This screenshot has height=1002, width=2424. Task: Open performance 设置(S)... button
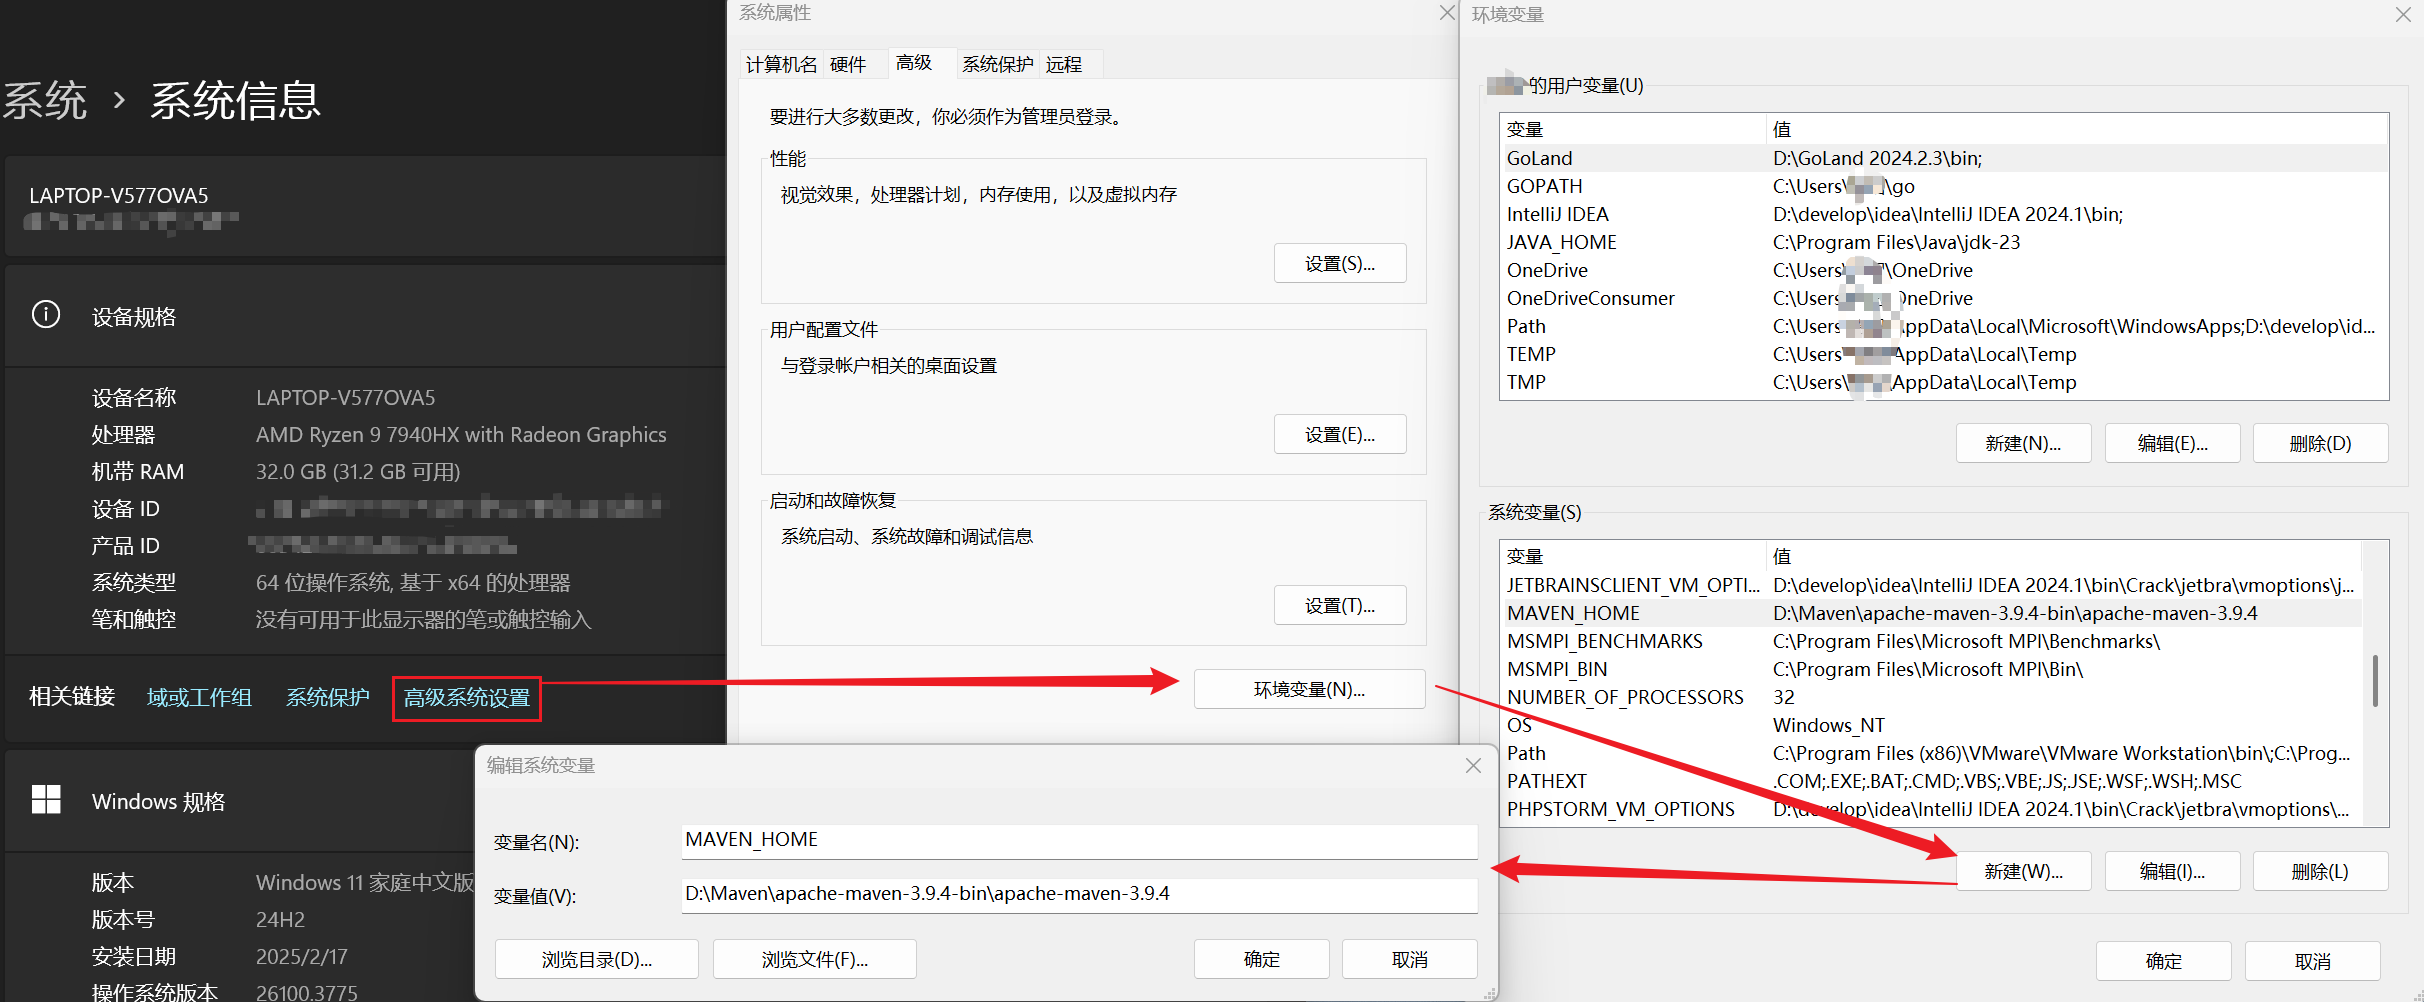pyautogui.click(x=1340, y=264)
